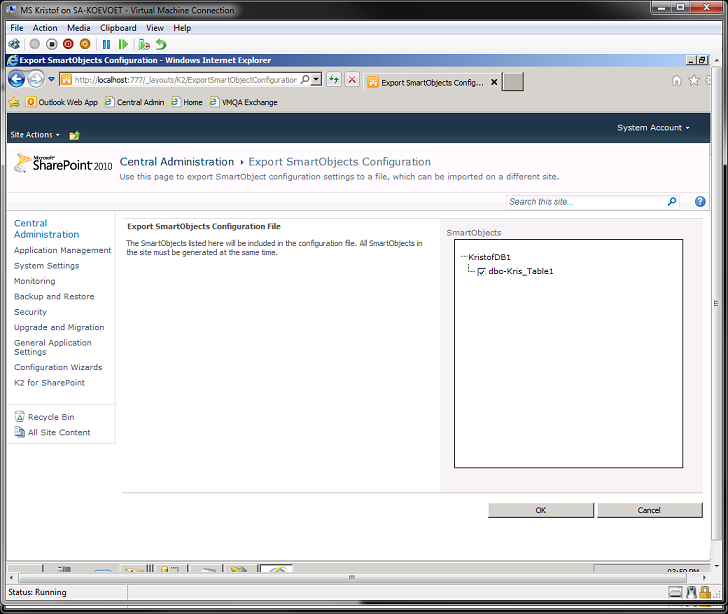Click Ctrl+Alt+Delete toolbar icon
Screen dimensions: 728x614
click(14, 44)
